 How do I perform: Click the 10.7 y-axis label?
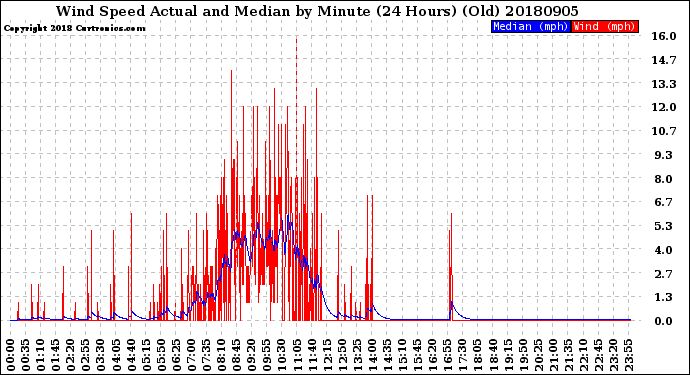click(x=664, y=131)
